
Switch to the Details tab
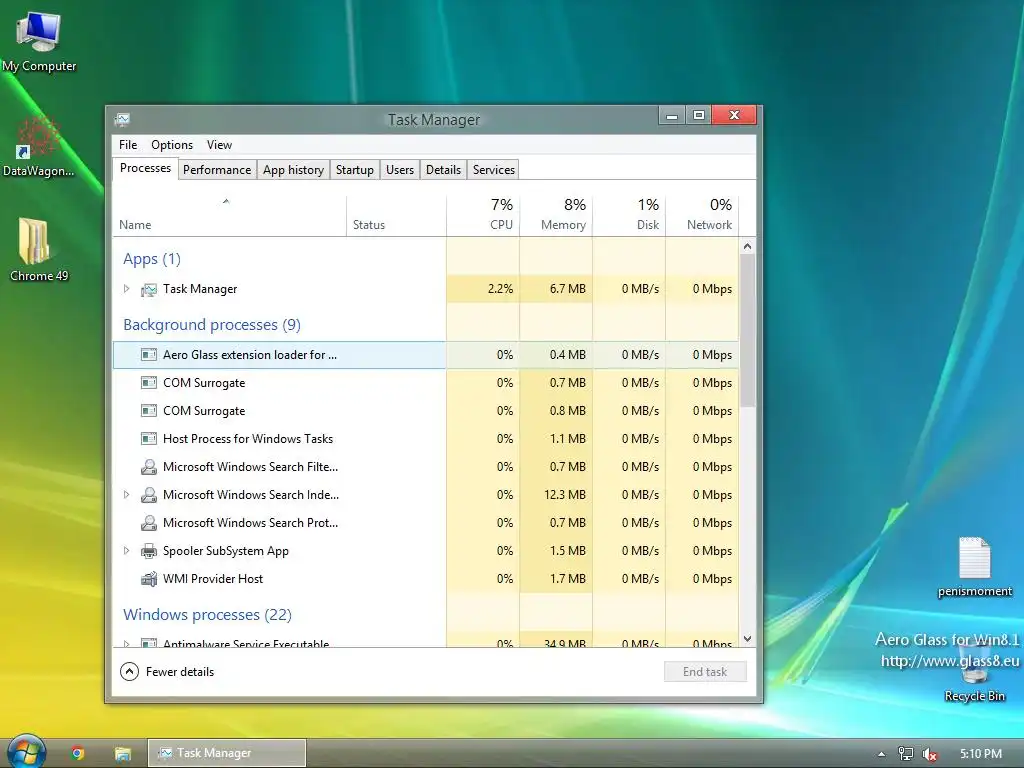pyautogui.click(x=443, y=170)
